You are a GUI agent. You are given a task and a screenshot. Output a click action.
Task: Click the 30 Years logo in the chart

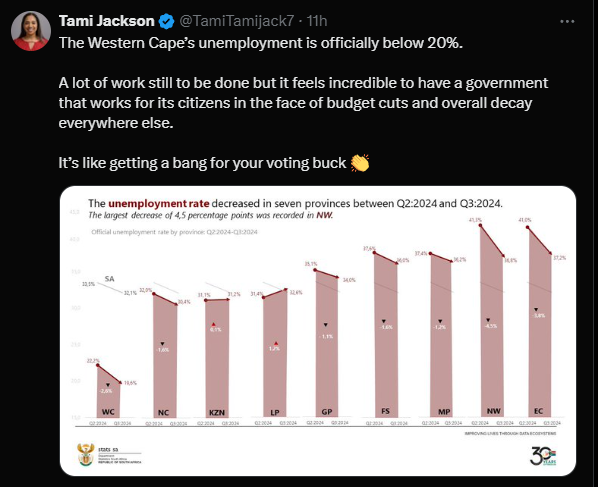(x=543, y=456)
